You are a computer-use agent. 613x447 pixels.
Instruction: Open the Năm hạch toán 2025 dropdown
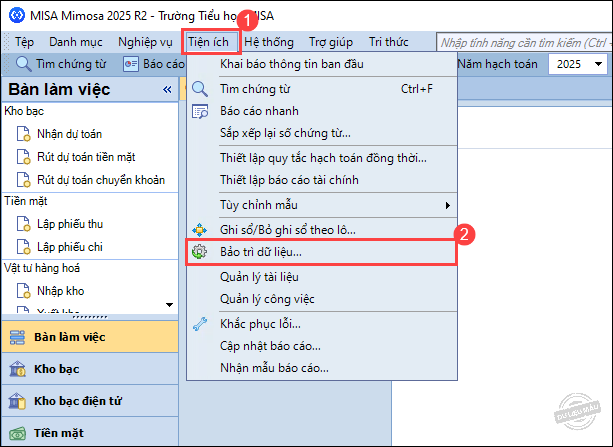(x=598, y=64)
